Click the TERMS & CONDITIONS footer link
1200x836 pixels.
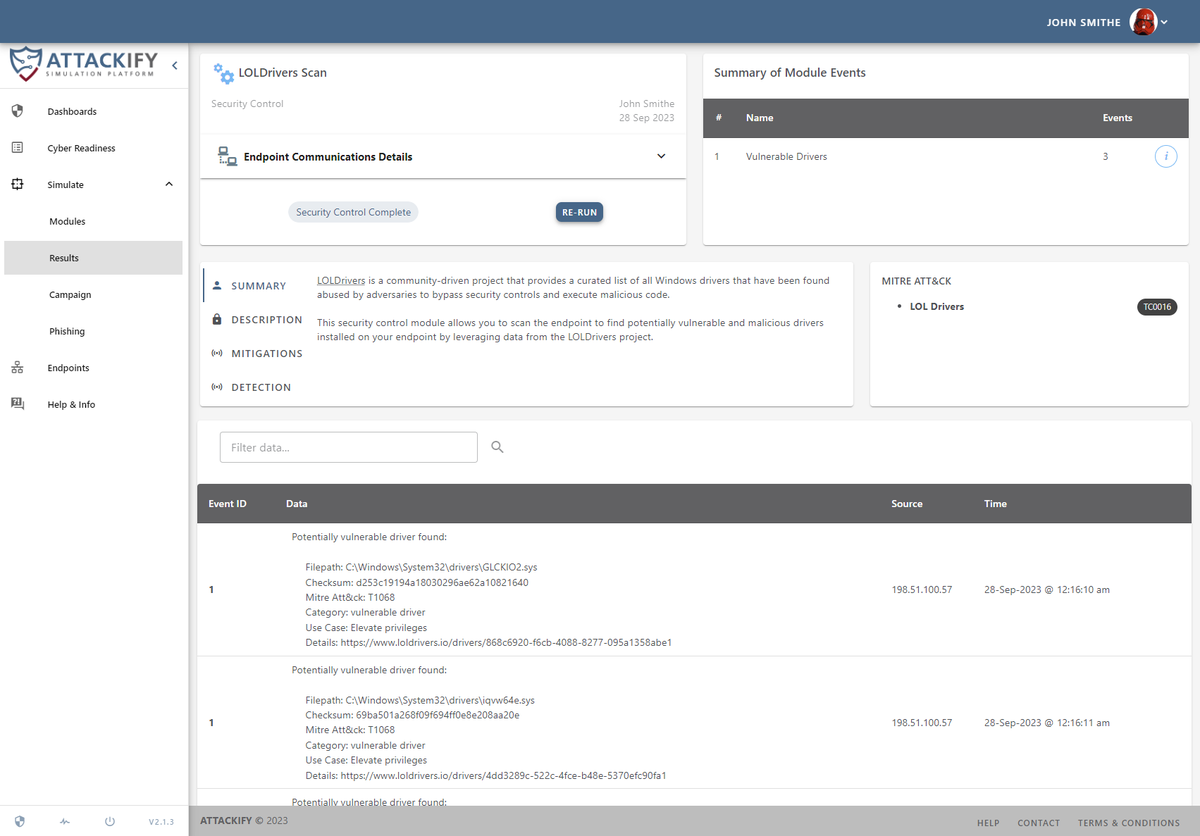pos(1129,823)
